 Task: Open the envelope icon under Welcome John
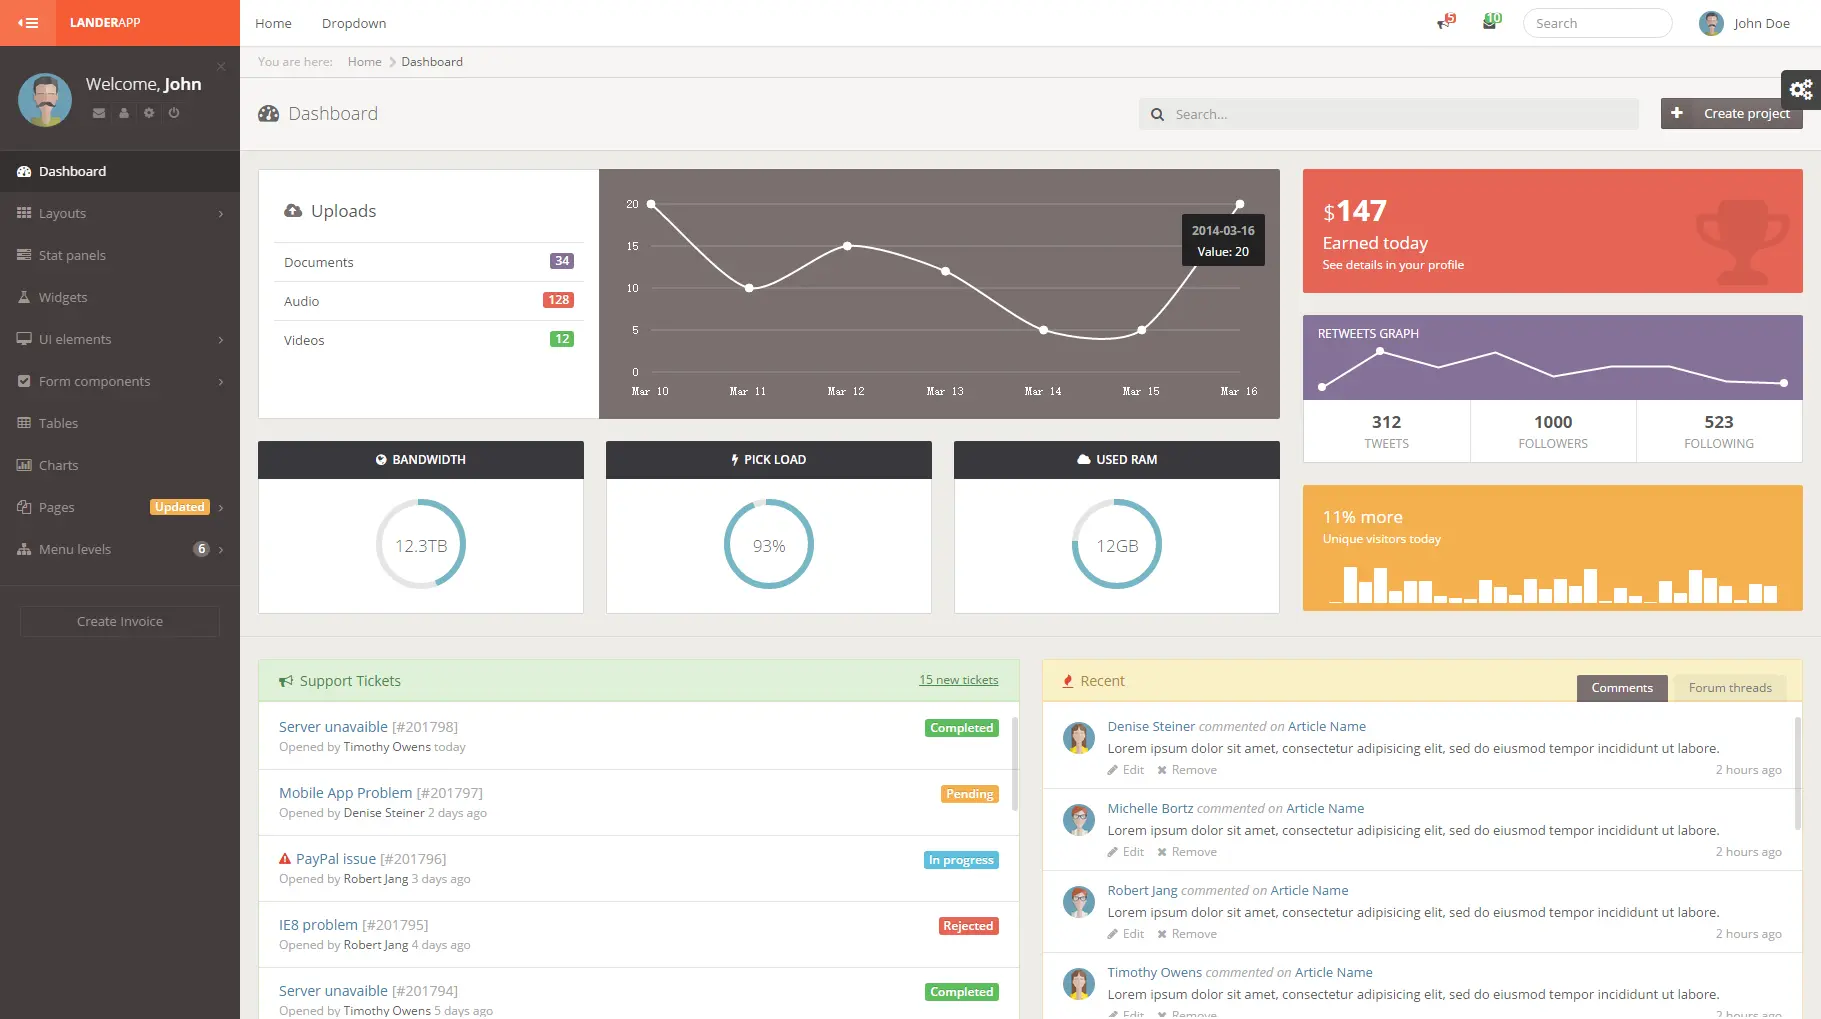(x=99, y=113)
